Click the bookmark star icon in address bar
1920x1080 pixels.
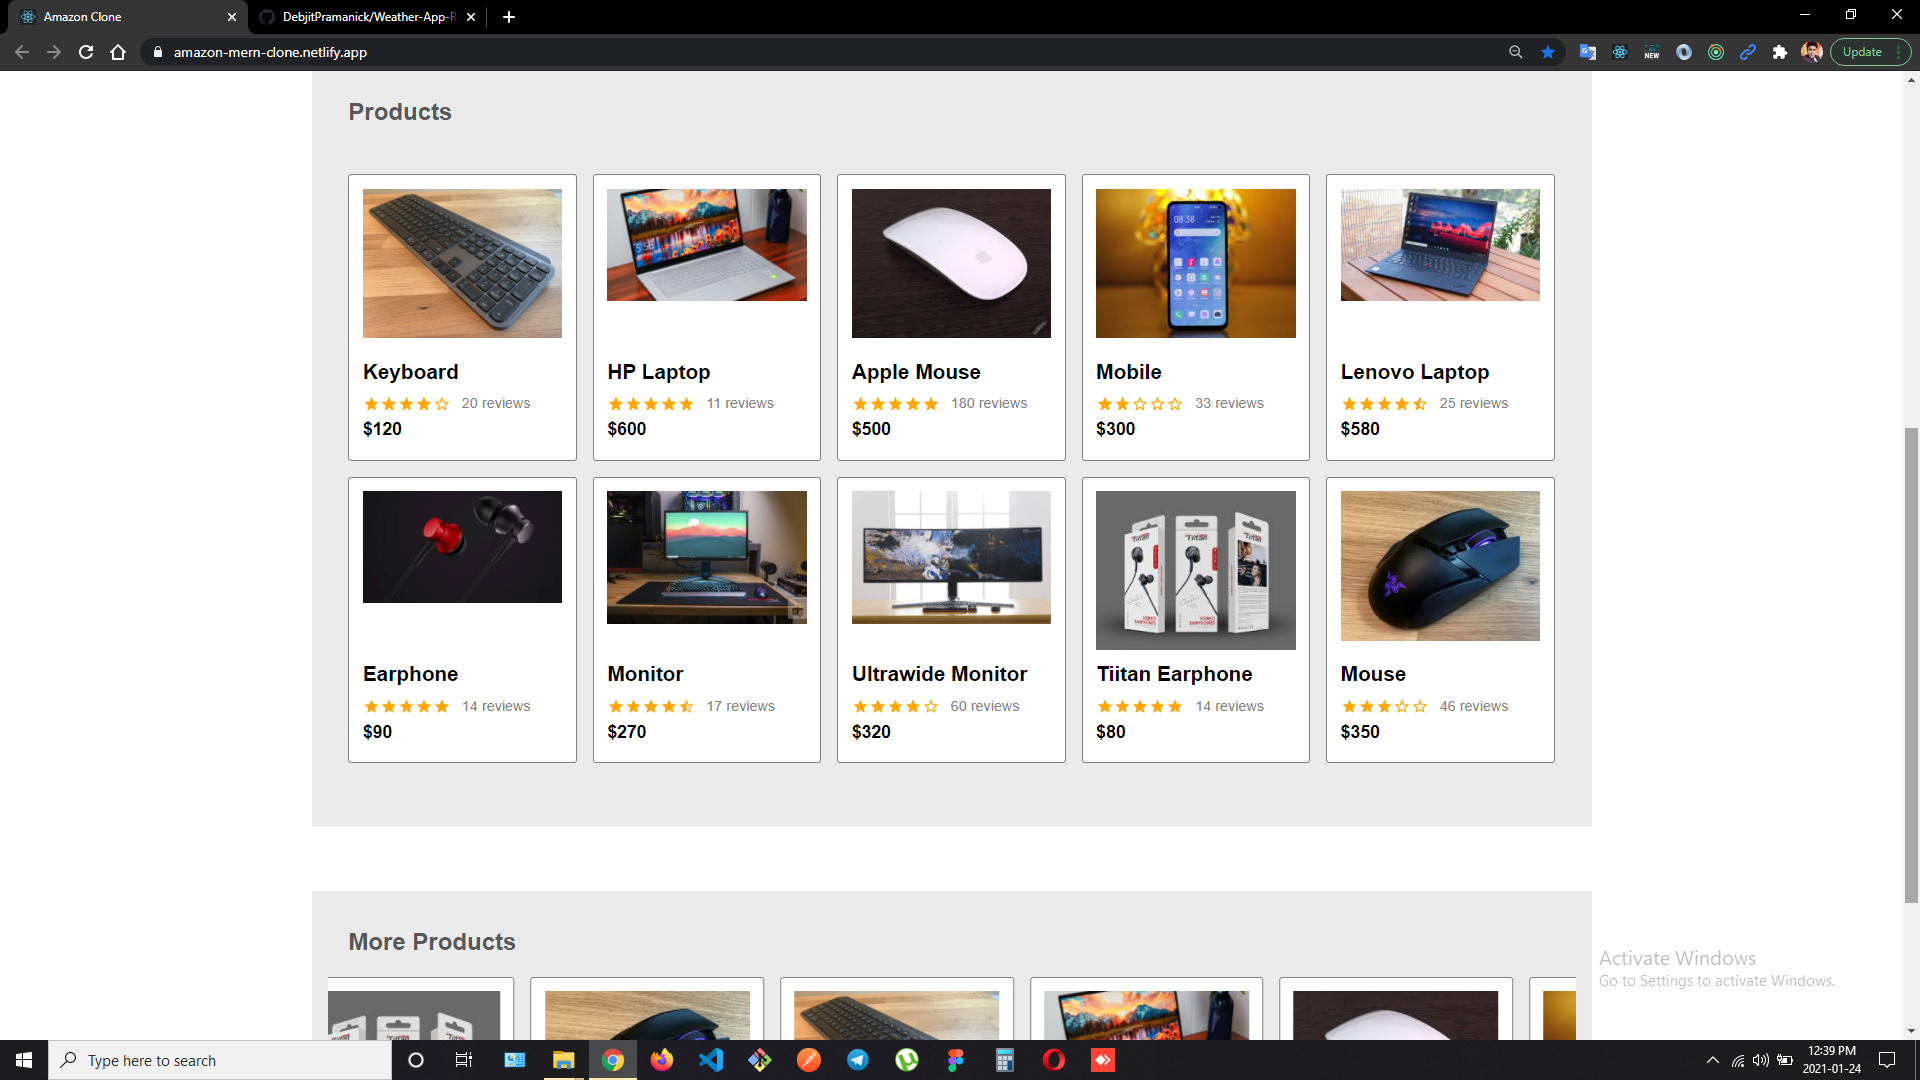(1548, 52)
